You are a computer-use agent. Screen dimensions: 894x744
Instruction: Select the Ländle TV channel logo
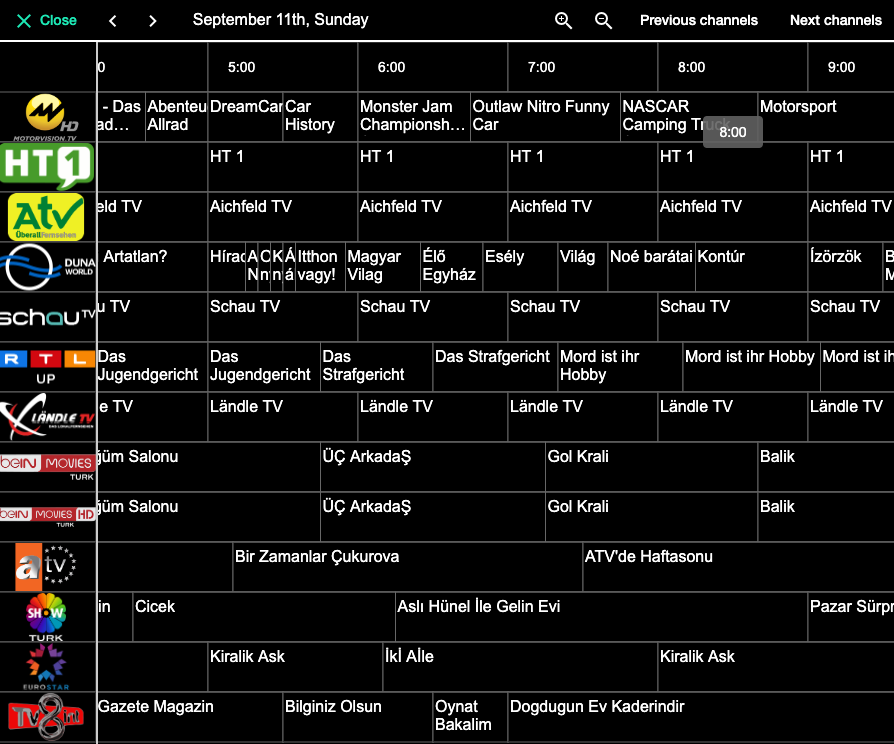(48, 417)
